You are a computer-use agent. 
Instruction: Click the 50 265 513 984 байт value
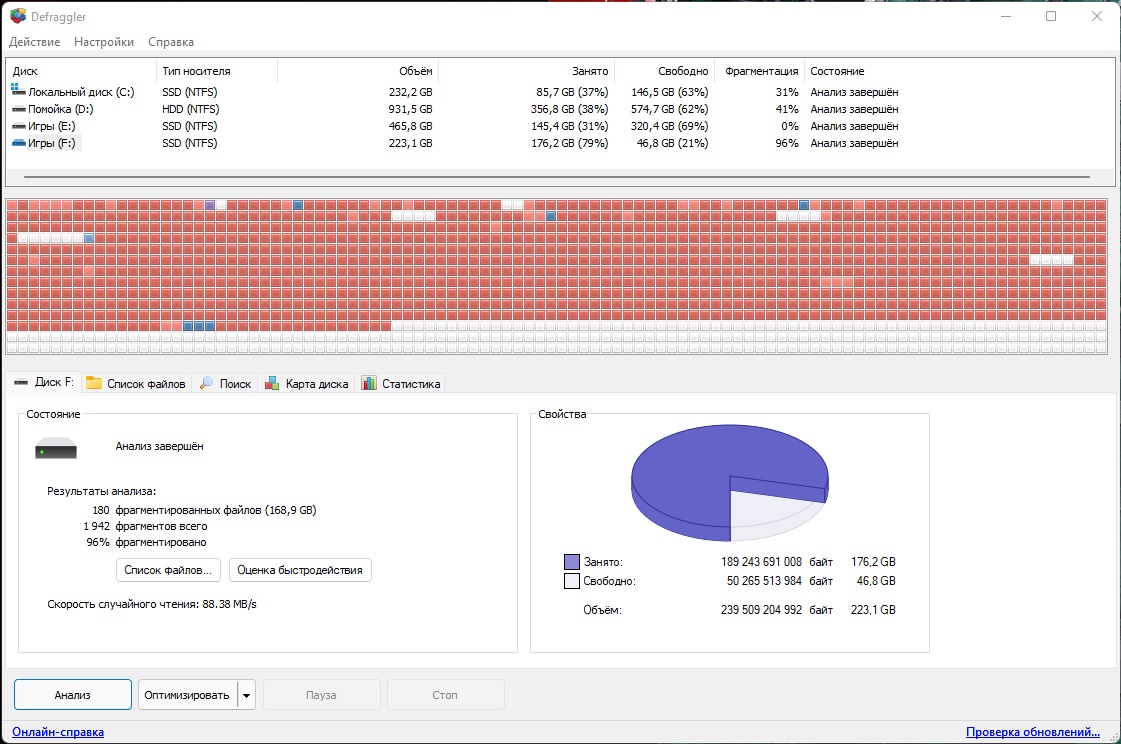[x=779, y=581]
